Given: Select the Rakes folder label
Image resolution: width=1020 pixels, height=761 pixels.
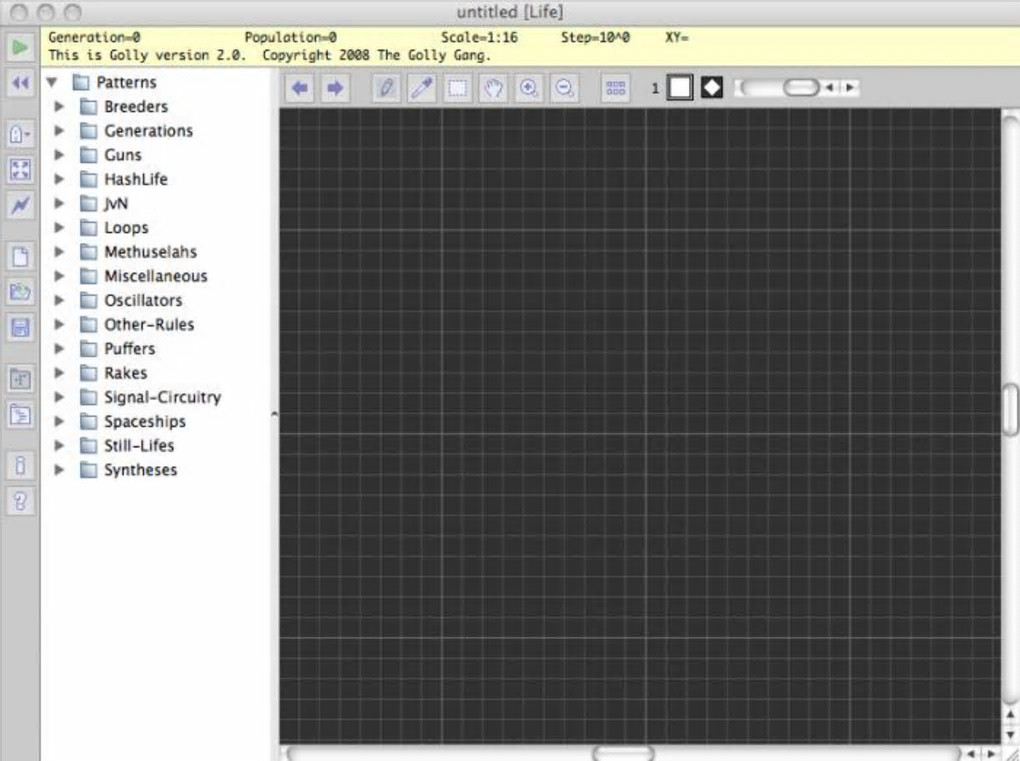Looking at the screenshot, I should click(x=126, y=373).
